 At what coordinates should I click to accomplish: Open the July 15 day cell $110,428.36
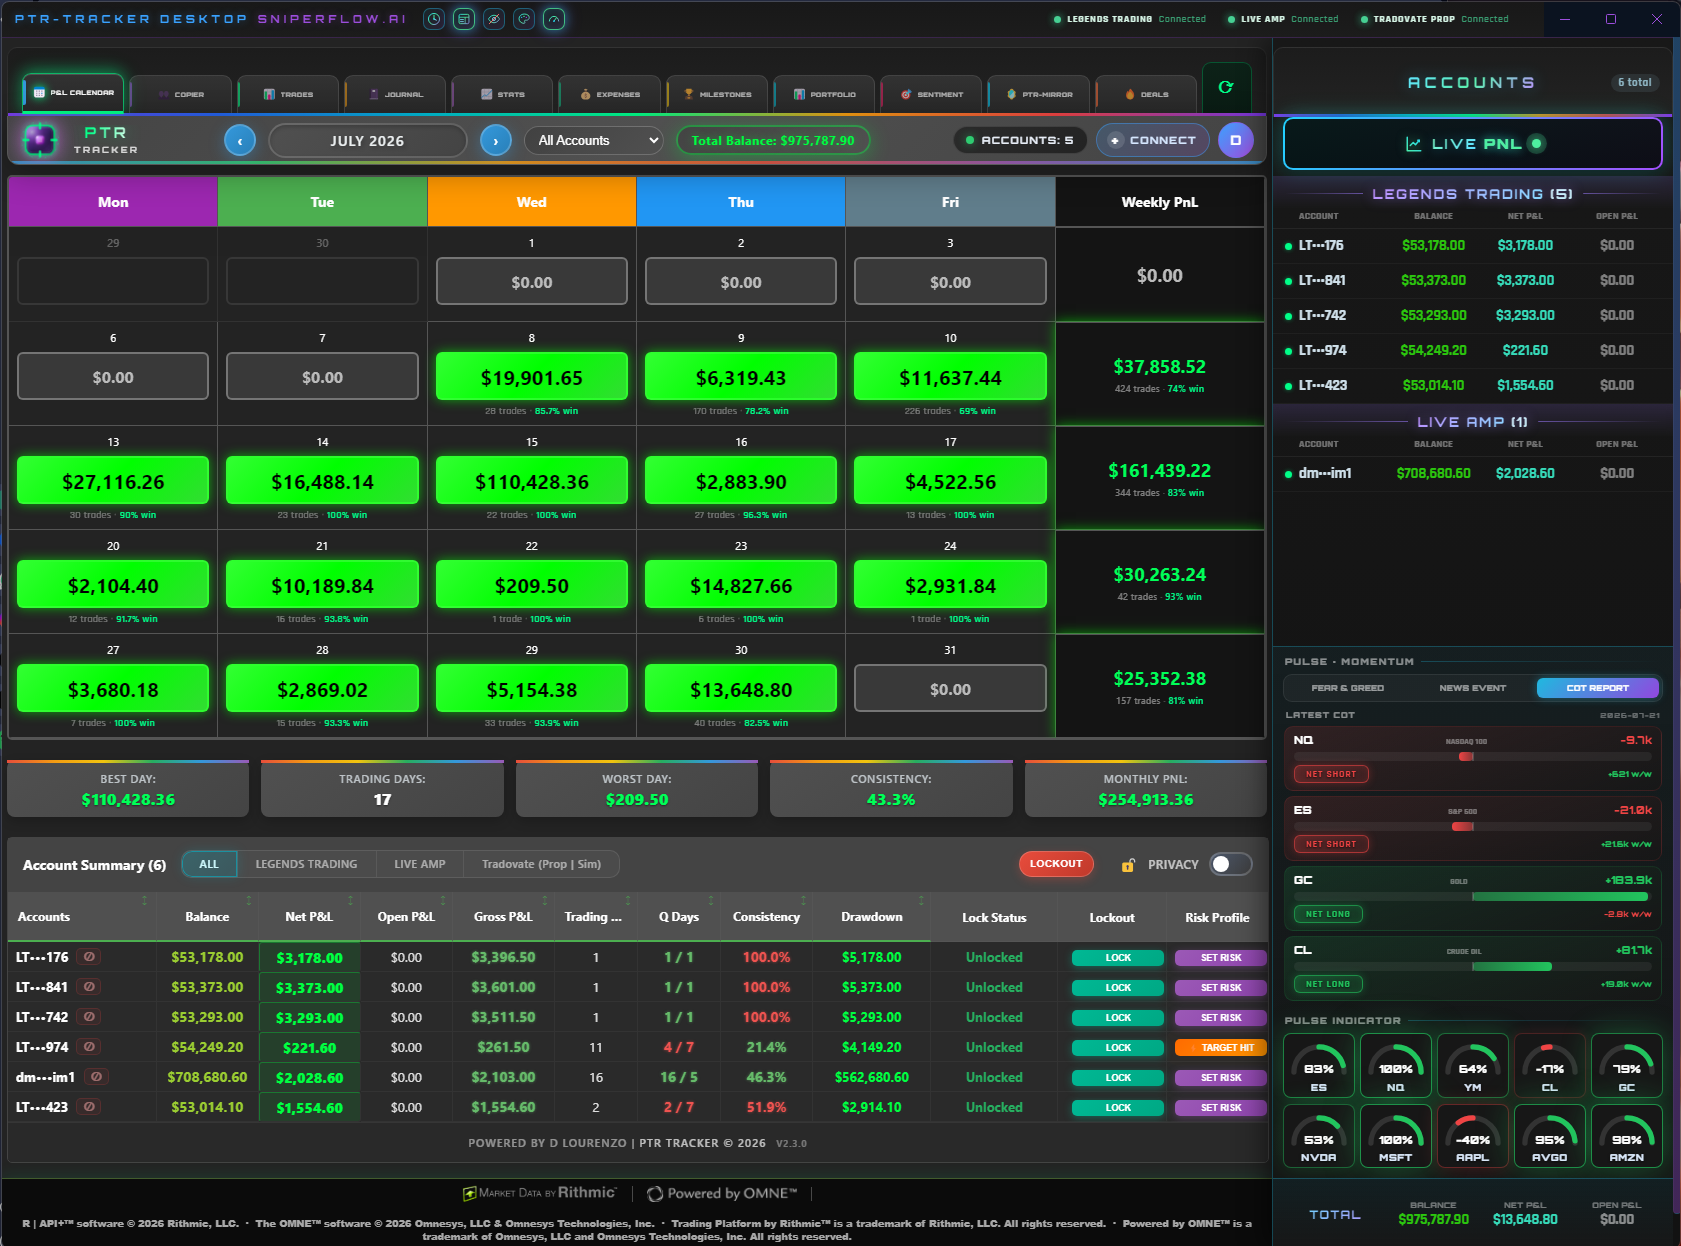532,481
